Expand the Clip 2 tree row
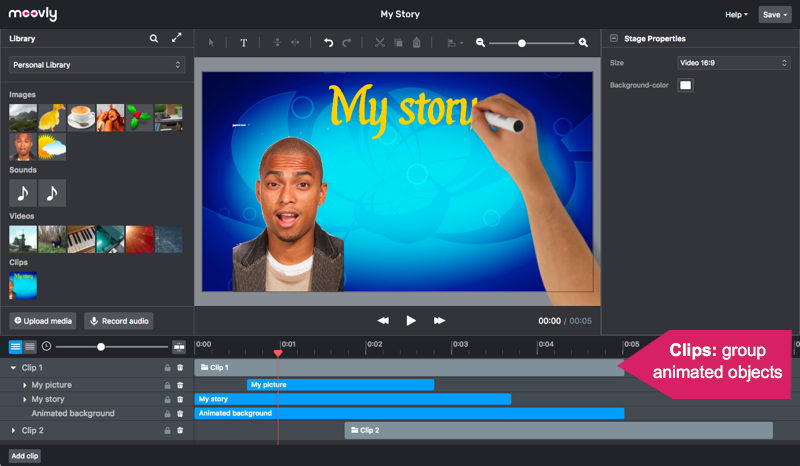800x466 pixels. click(x=14, y=430)
